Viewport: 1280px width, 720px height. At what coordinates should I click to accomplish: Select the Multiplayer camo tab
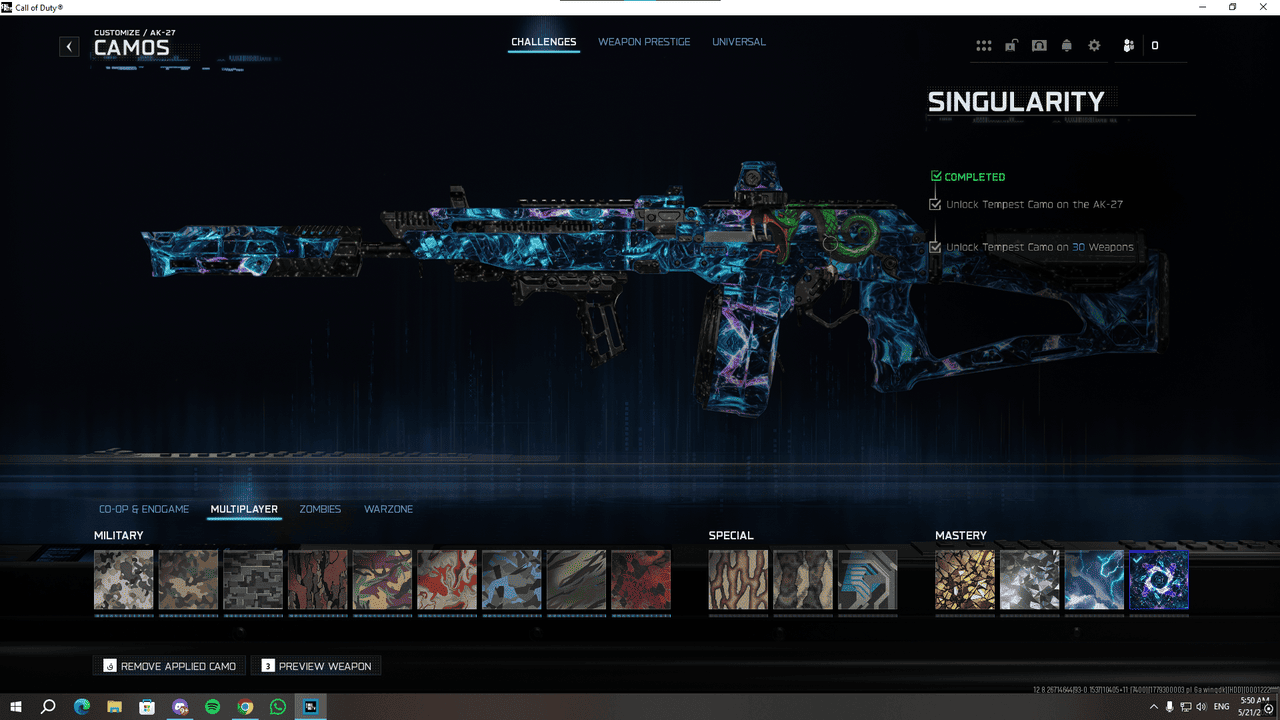coord(244,509)
